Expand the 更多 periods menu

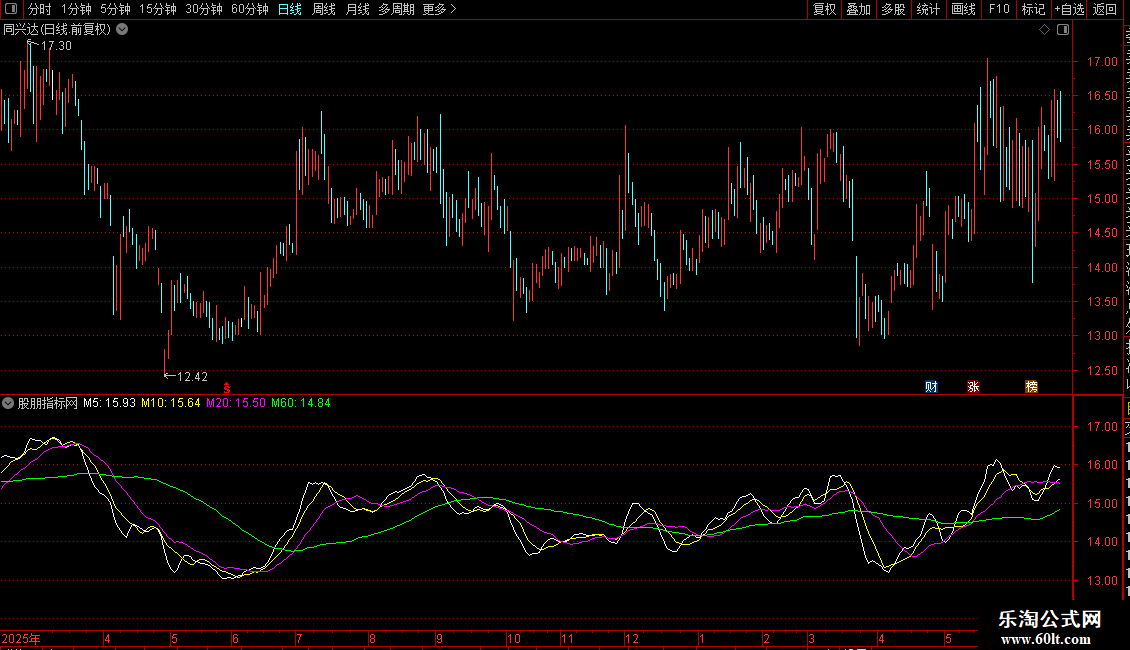pos(439,9)
